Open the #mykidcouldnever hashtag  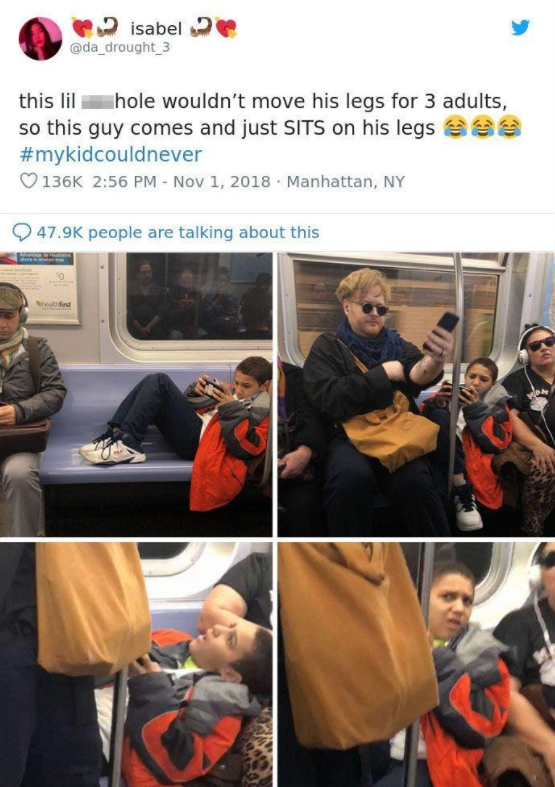point(110,155)
